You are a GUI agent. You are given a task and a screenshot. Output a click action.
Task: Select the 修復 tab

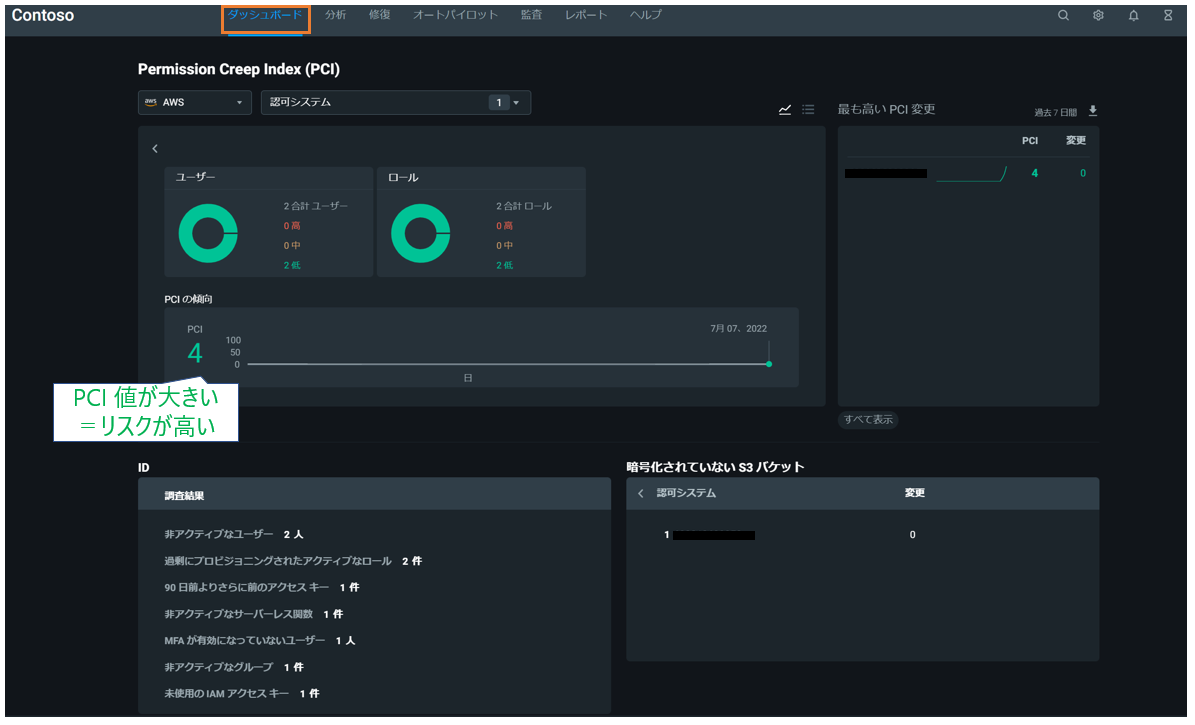[380, 15]
